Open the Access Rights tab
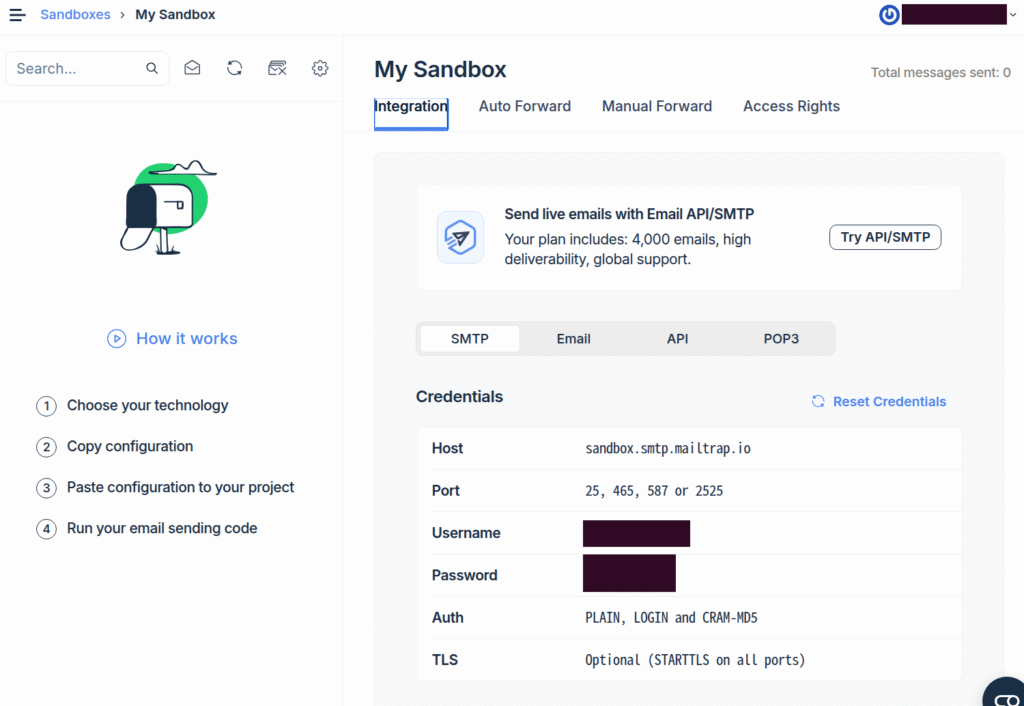The width and height of the screenshot is (1024, 706). 791,106
